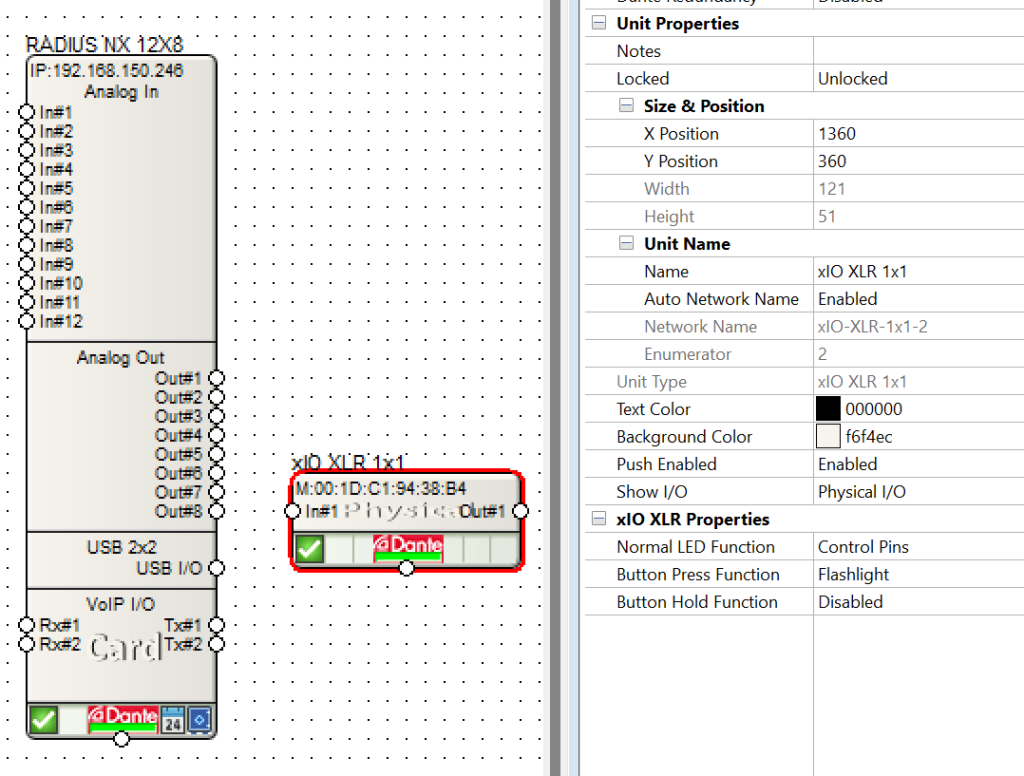The height and width of the screenshot is (776, 1024).
Task: Click the X Position value field
Action: 916,134
